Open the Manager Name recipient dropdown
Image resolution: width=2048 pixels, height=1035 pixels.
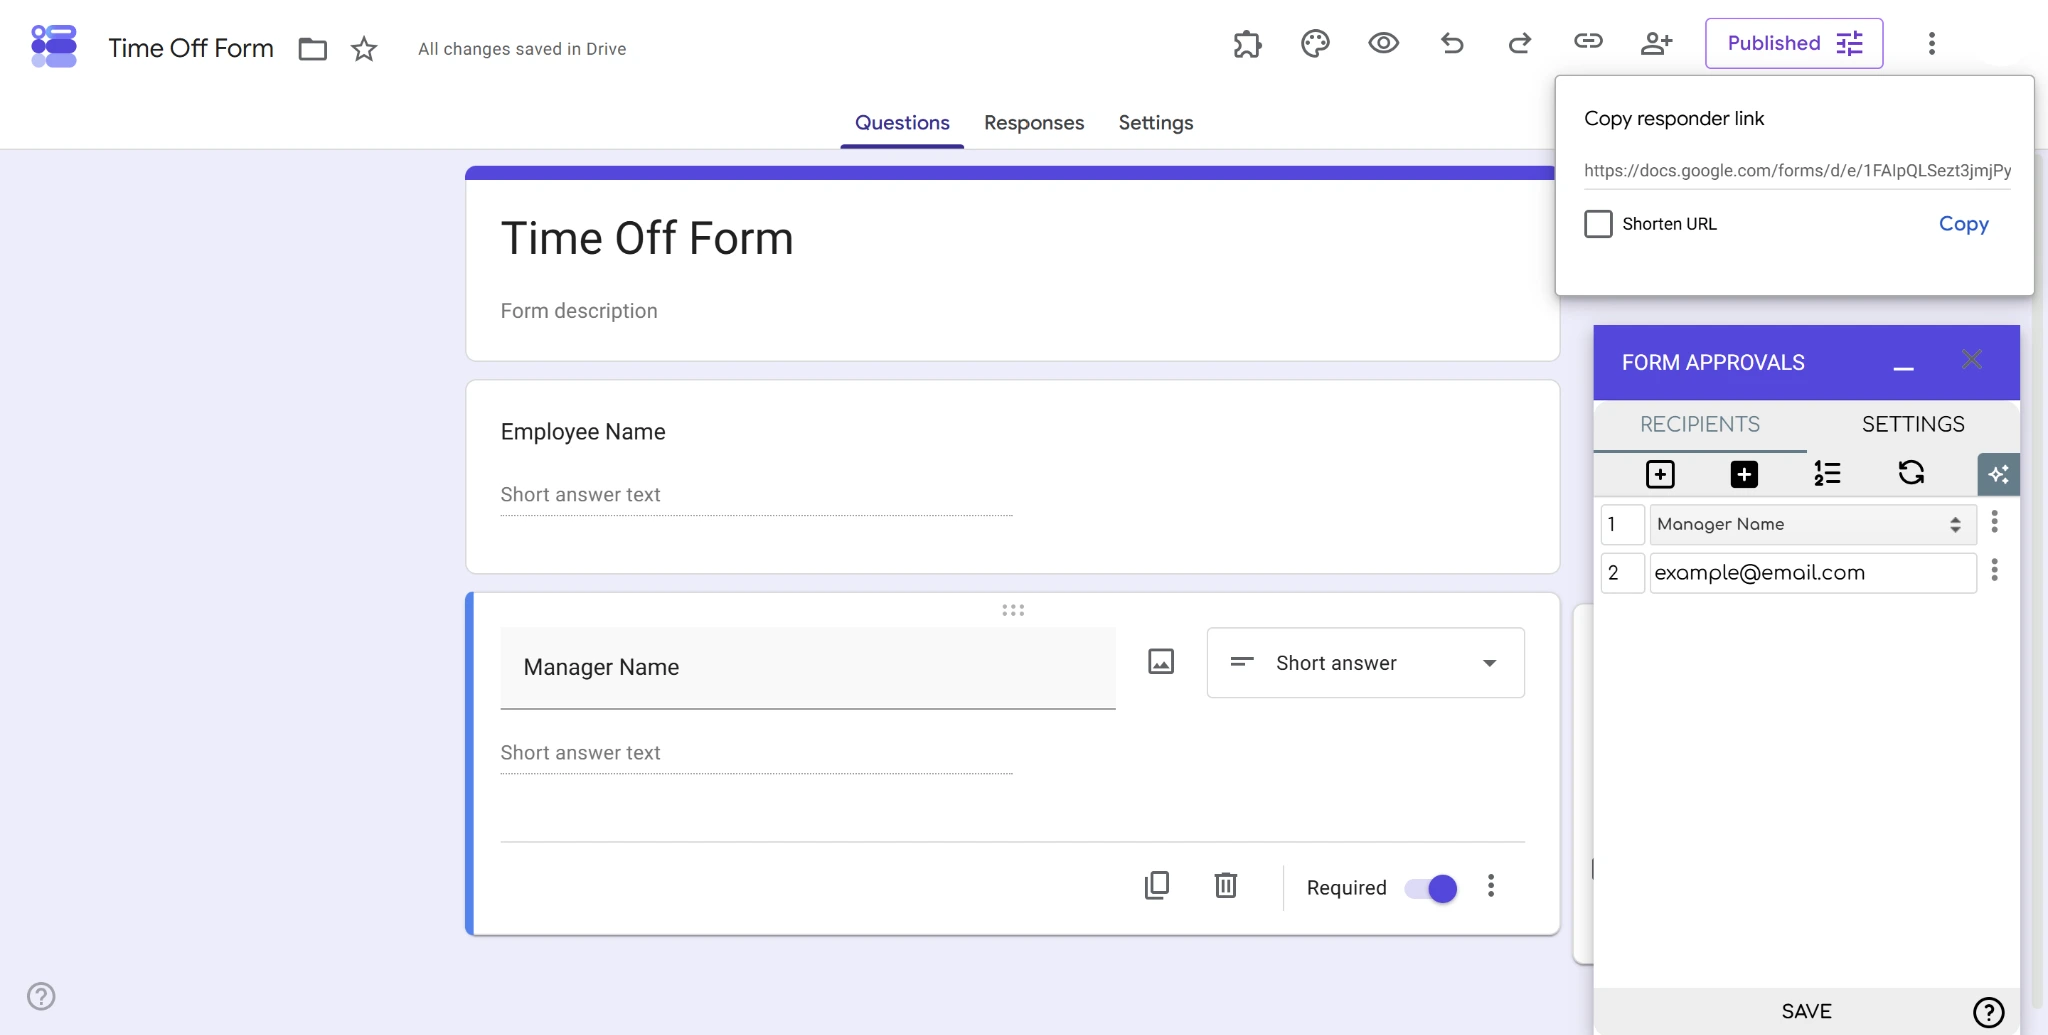[1812, 525]
